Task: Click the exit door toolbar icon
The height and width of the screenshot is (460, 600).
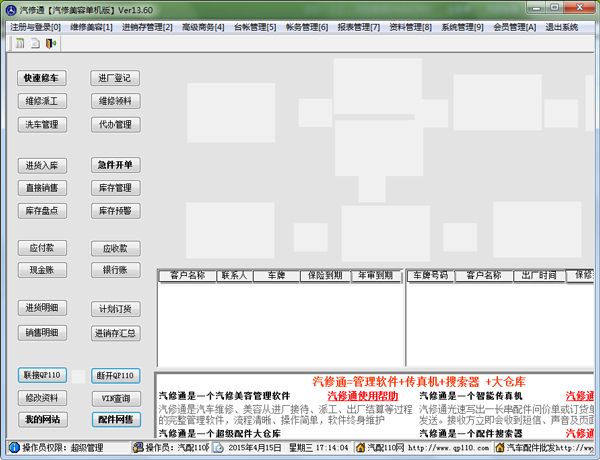Action: (x=51, y=43)
